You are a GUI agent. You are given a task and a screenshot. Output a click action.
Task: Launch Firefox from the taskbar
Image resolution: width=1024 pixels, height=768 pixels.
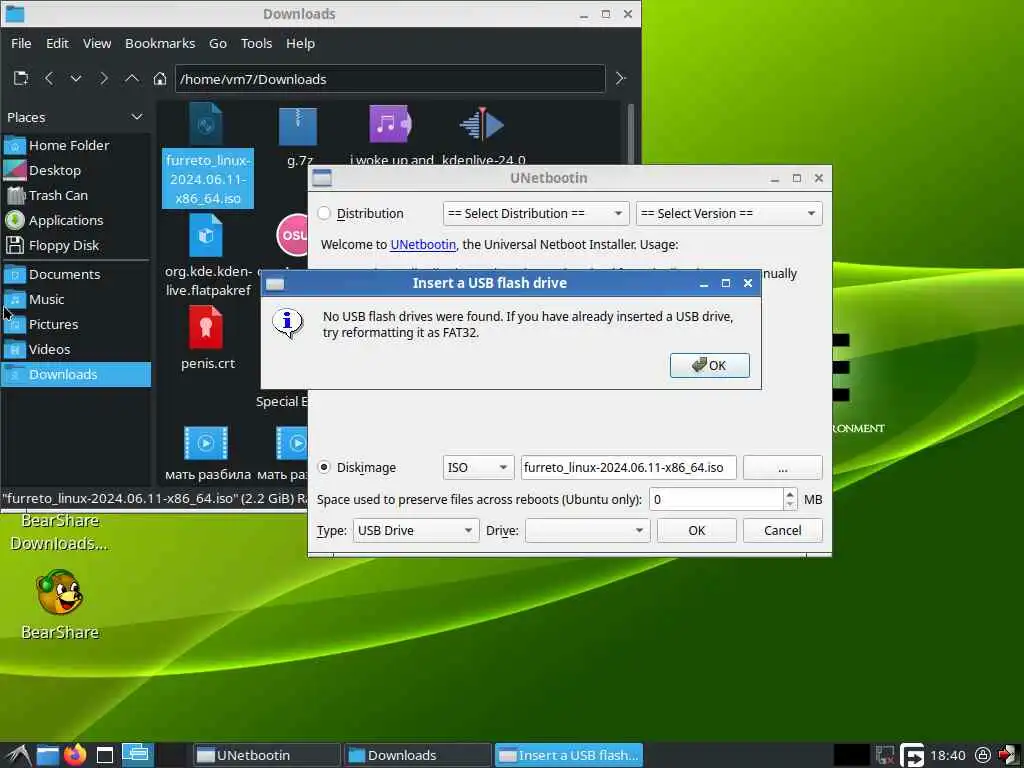[x=75, y=755]
